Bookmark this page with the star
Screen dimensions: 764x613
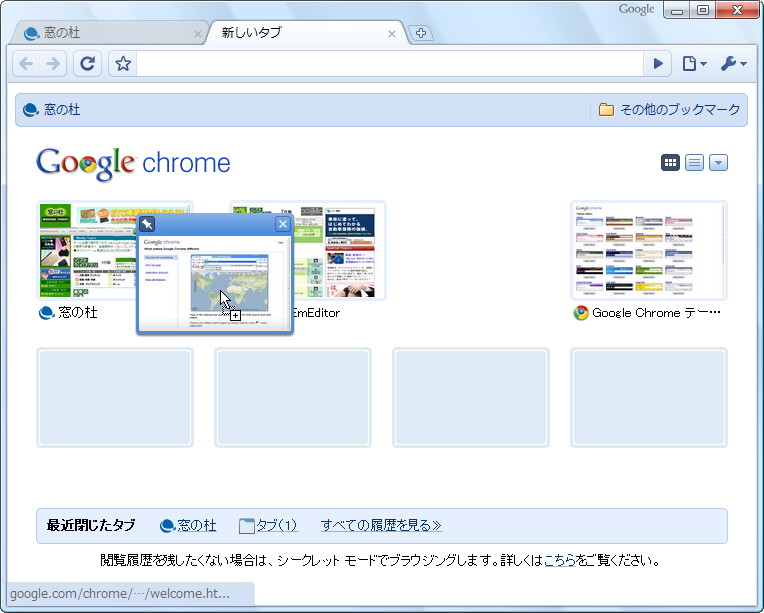[x=123, y=63]
